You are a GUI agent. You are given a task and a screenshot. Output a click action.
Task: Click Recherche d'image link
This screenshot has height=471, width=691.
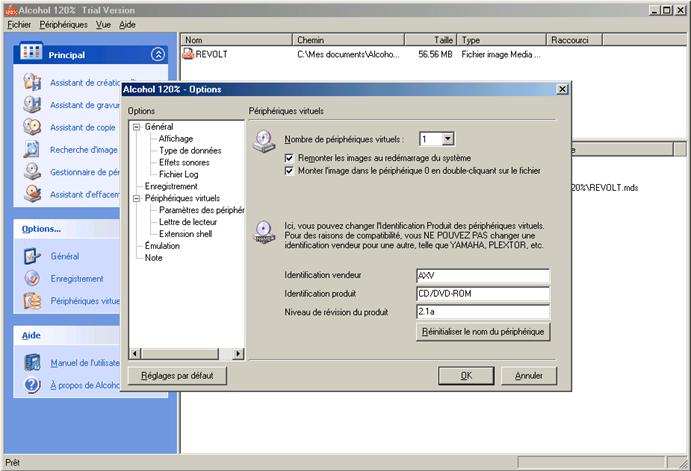pyautogui.click(x=84, y=150)
